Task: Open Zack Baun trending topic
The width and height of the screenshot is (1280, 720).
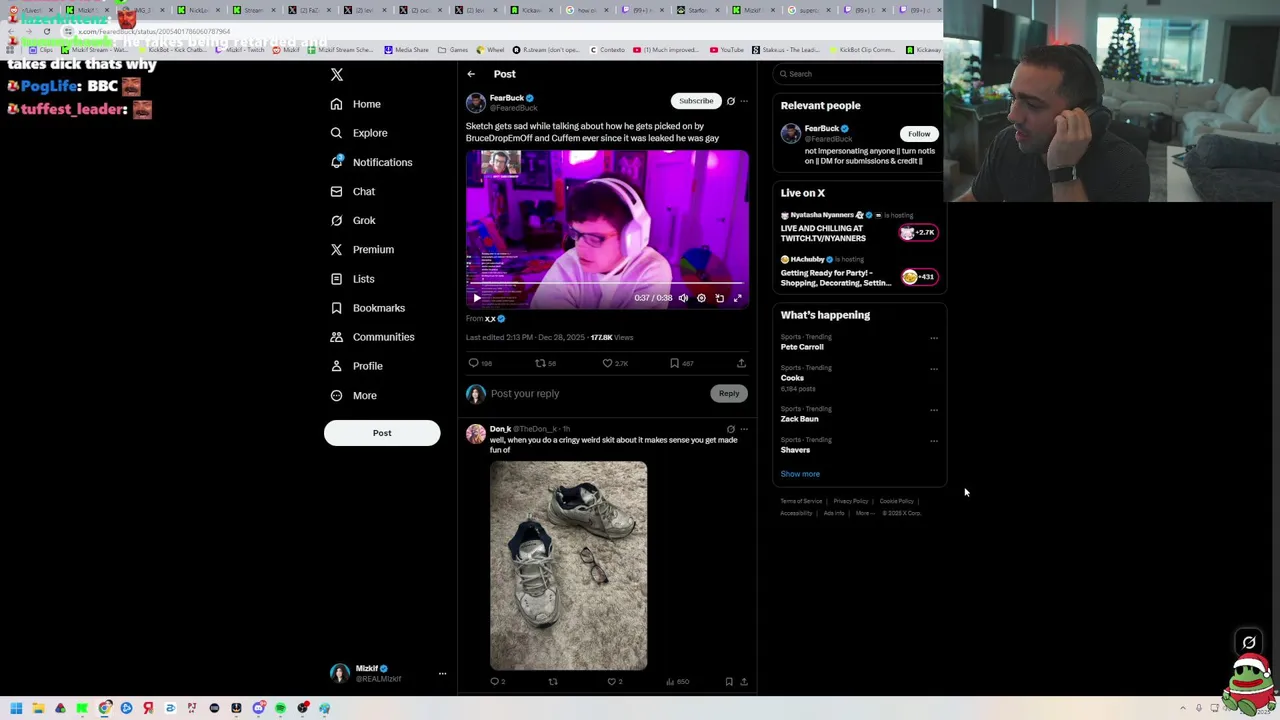Action: click(x=799, y=419)
